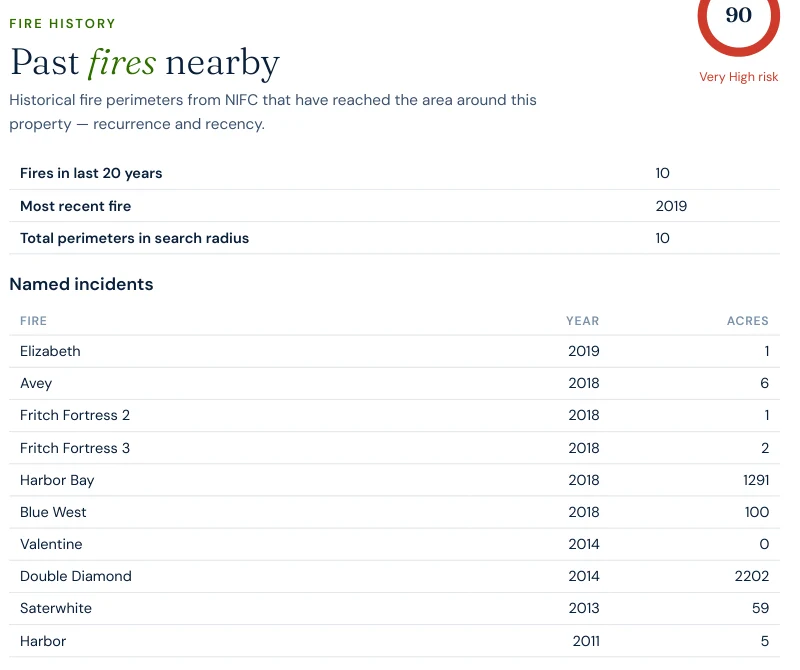800x670 pixels.
Task: Click the 90 risk score gauge
Action: (x=738, y=20)
